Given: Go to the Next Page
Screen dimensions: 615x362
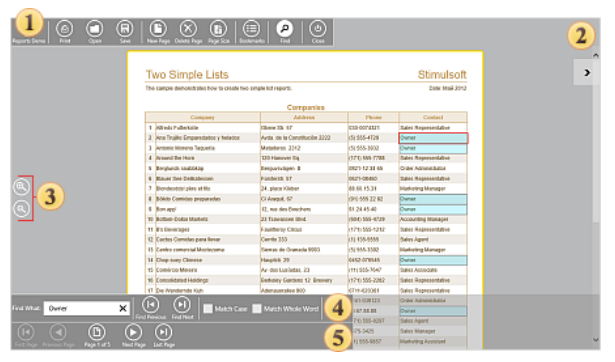Looking at the screenshot, I should point(133,333).
